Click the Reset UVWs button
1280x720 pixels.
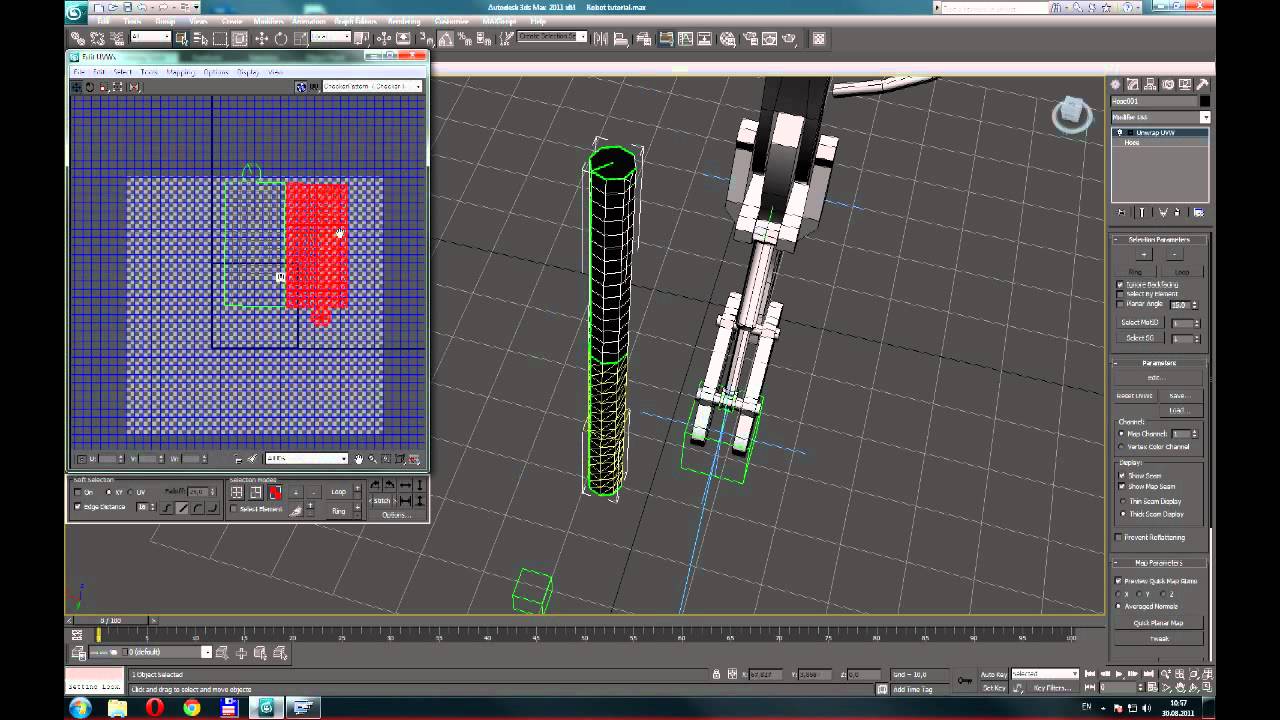(x=1134, y=396)
